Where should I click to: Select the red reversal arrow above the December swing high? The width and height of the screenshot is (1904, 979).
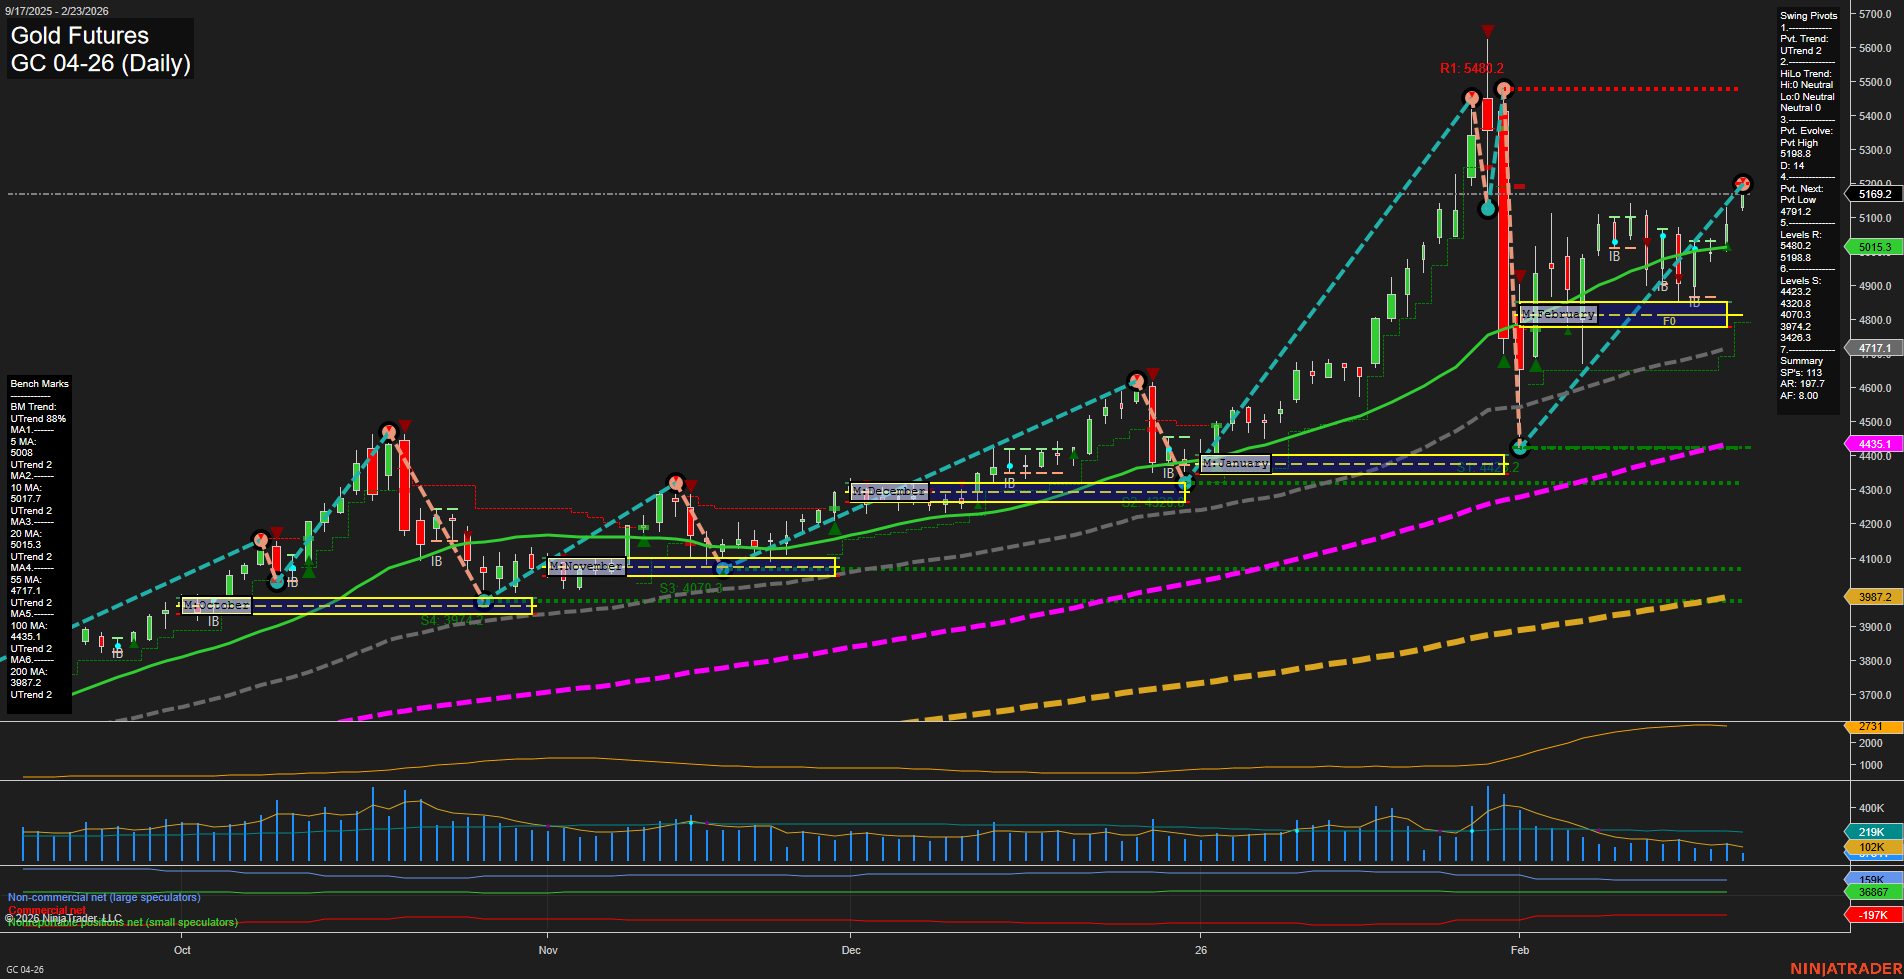coord(1152,374)
